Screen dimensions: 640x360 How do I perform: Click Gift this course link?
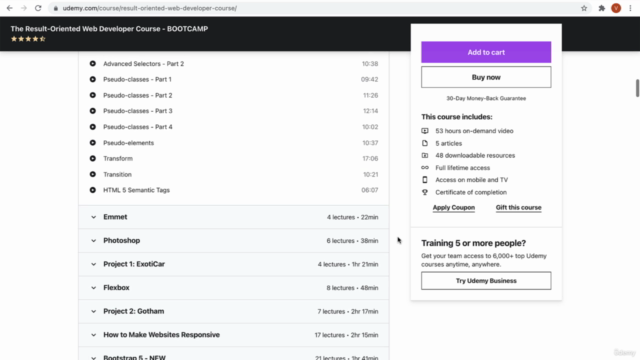[x=518, y=207]
